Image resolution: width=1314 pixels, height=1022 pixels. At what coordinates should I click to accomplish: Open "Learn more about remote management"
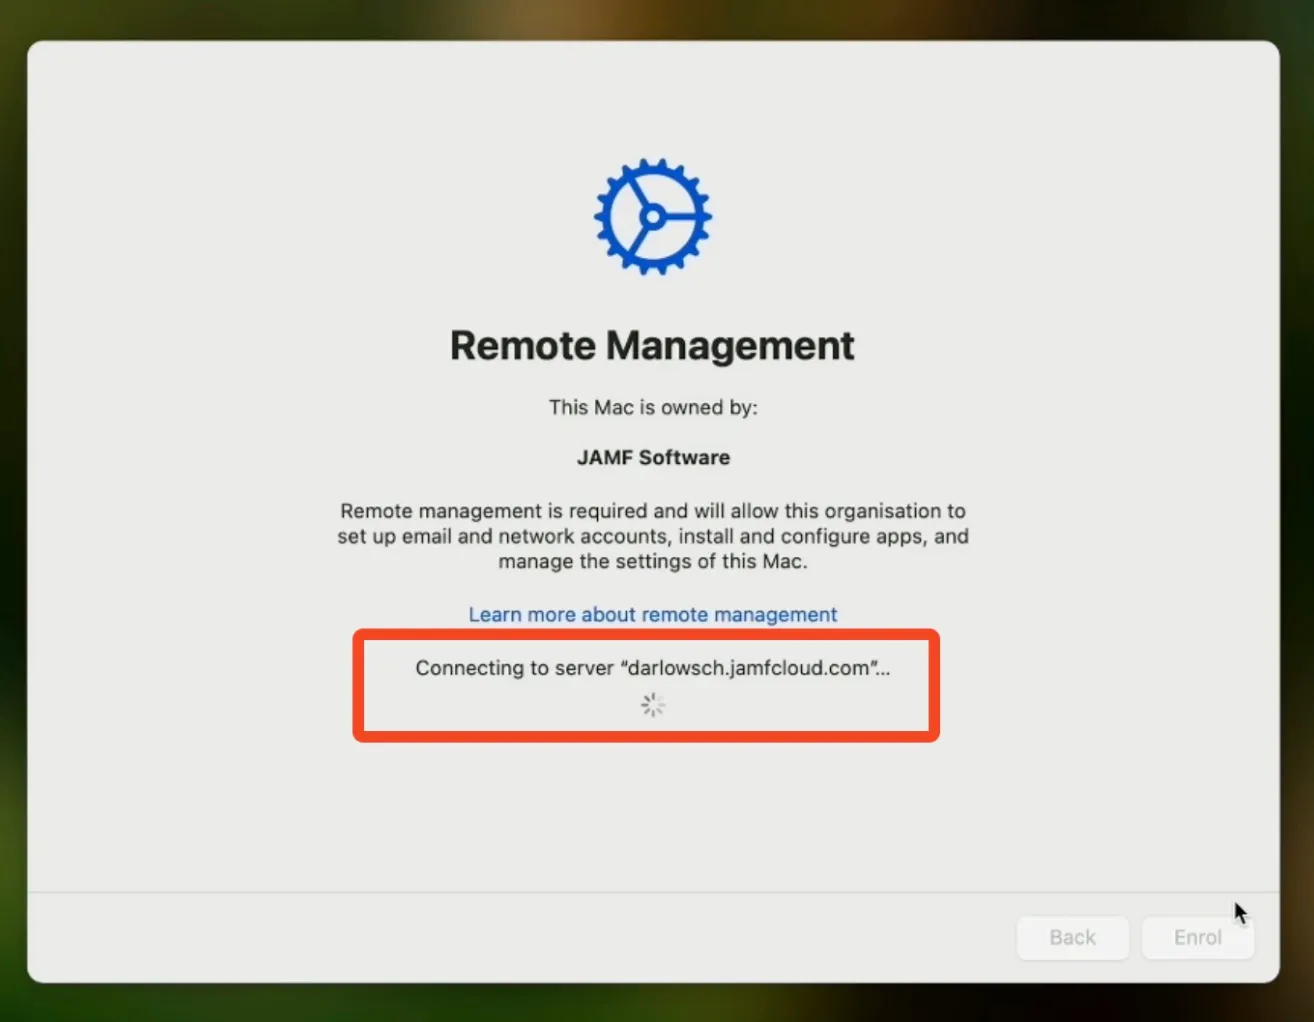click(652, 614)
